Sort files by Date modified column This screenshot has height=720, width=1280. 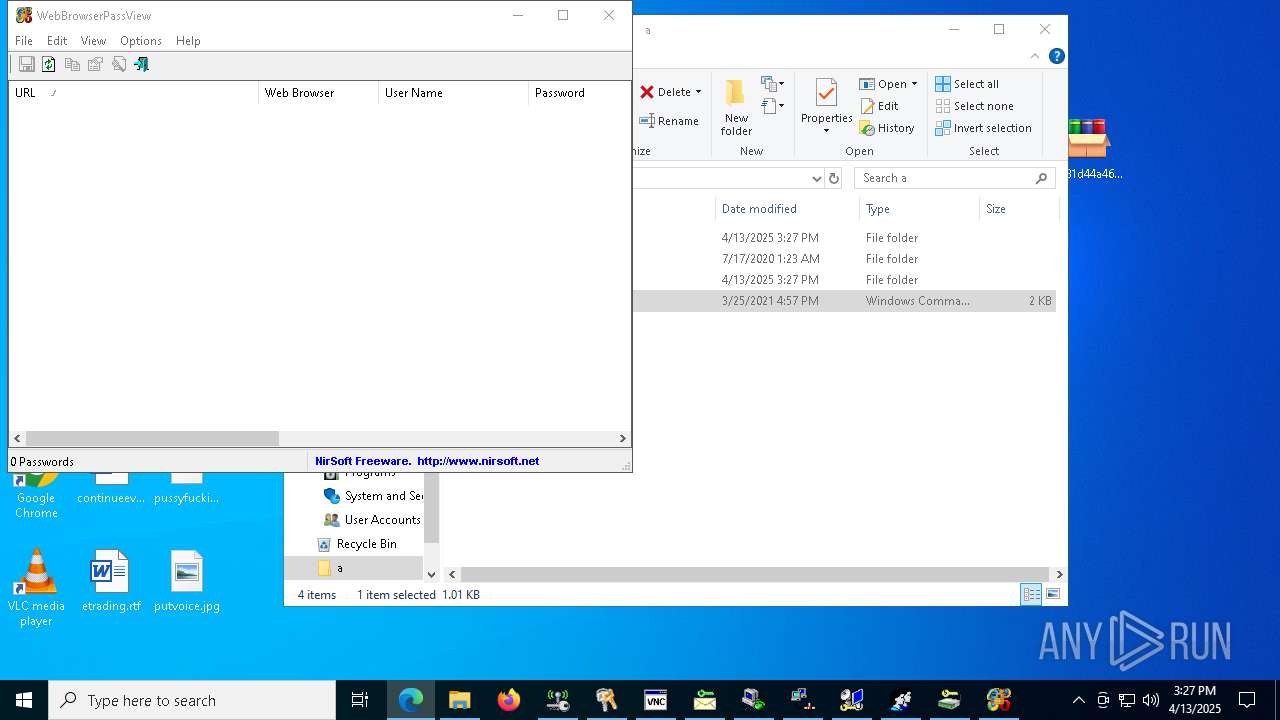click(786, 209)
